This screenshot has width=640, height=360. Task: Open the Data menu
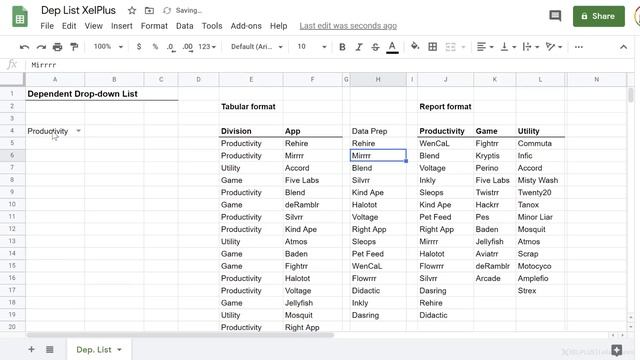tap(184, 26)
